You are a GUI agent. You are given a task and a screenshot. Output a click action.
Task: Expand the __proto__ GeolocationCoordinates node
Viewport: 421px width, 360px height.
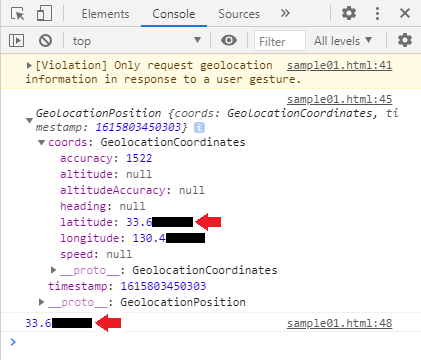(53, 270)
